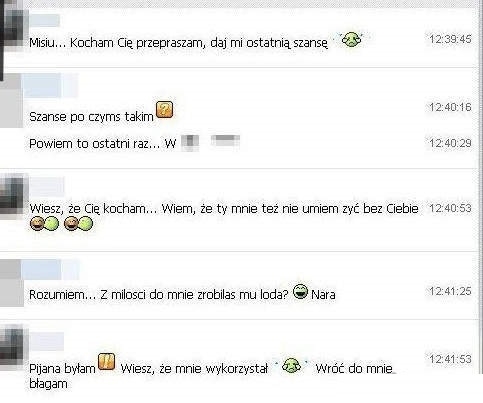Click the blurred sender name above 'Szanse po czyms'
Screen dimensions: 483x403
tap(51, 85)
